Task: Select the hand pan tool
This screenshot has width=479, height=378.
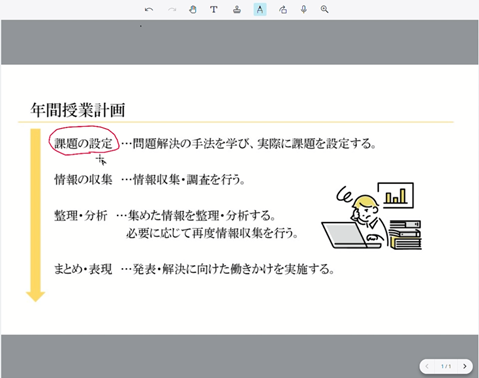Action: click(193, 10)
